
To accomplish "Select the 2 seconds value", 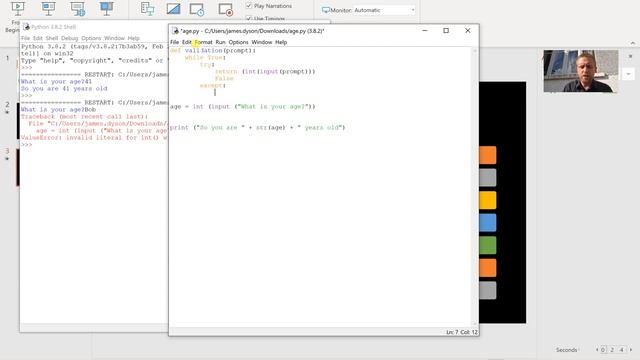I will point(612,350).
